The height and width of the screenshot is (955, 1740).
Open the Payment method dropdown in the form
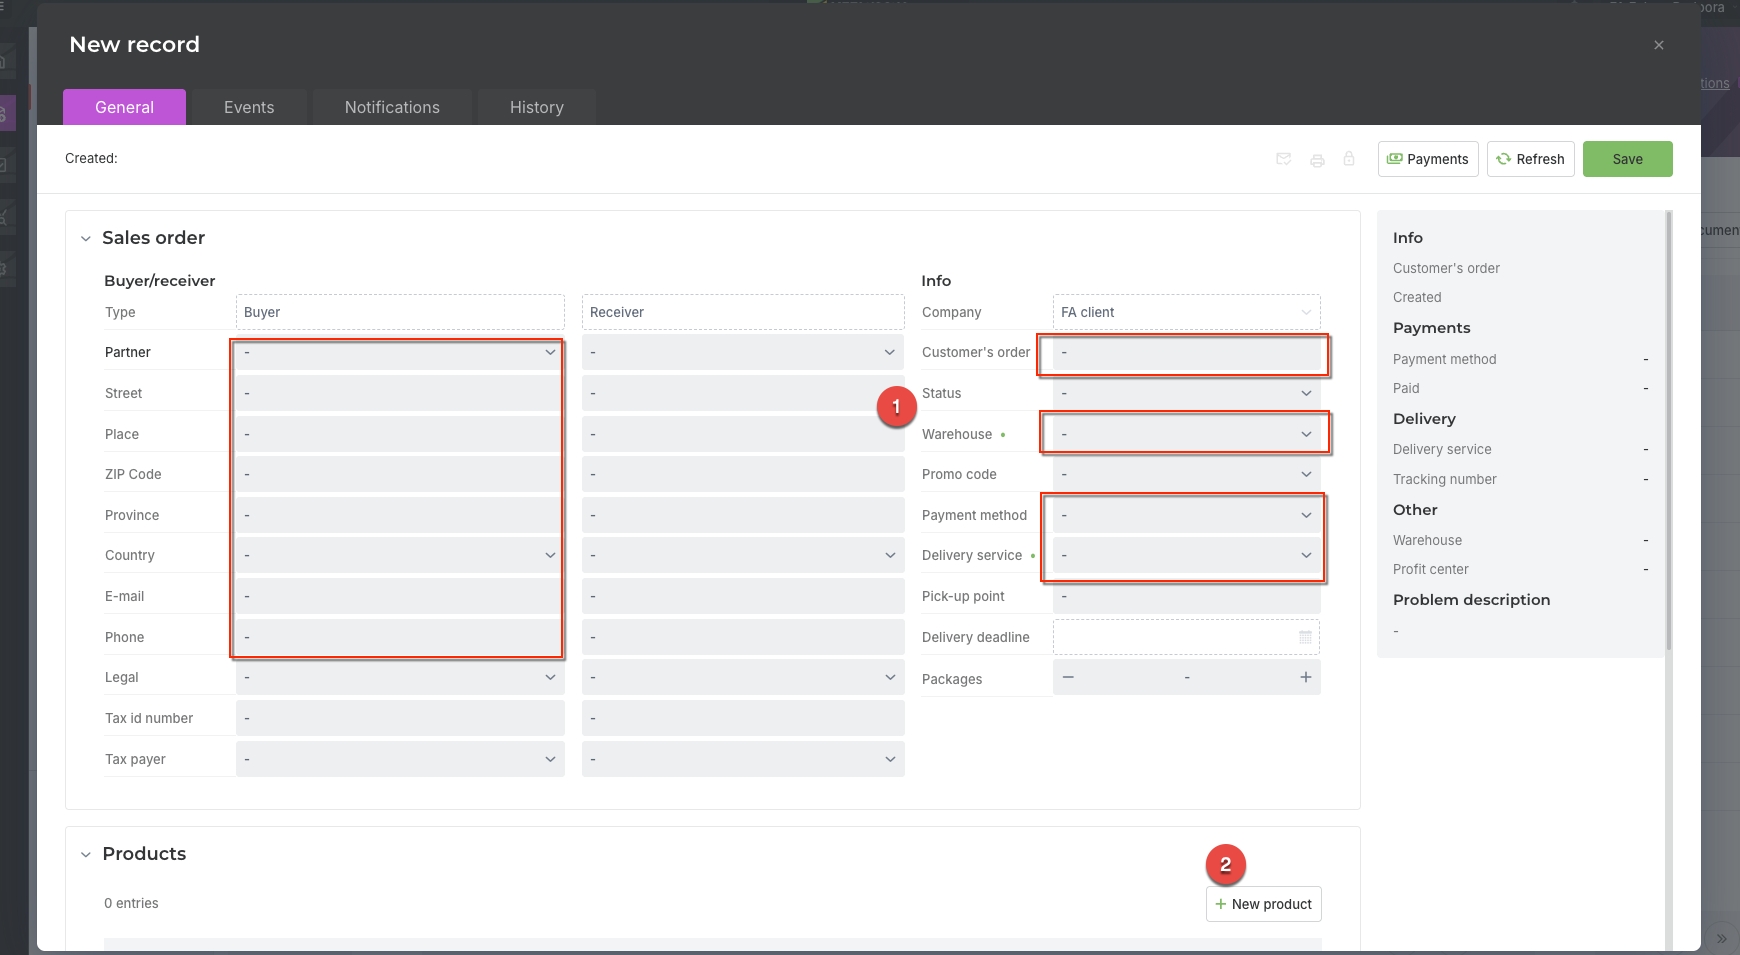pyautogui.click(x=1186, y=515)
